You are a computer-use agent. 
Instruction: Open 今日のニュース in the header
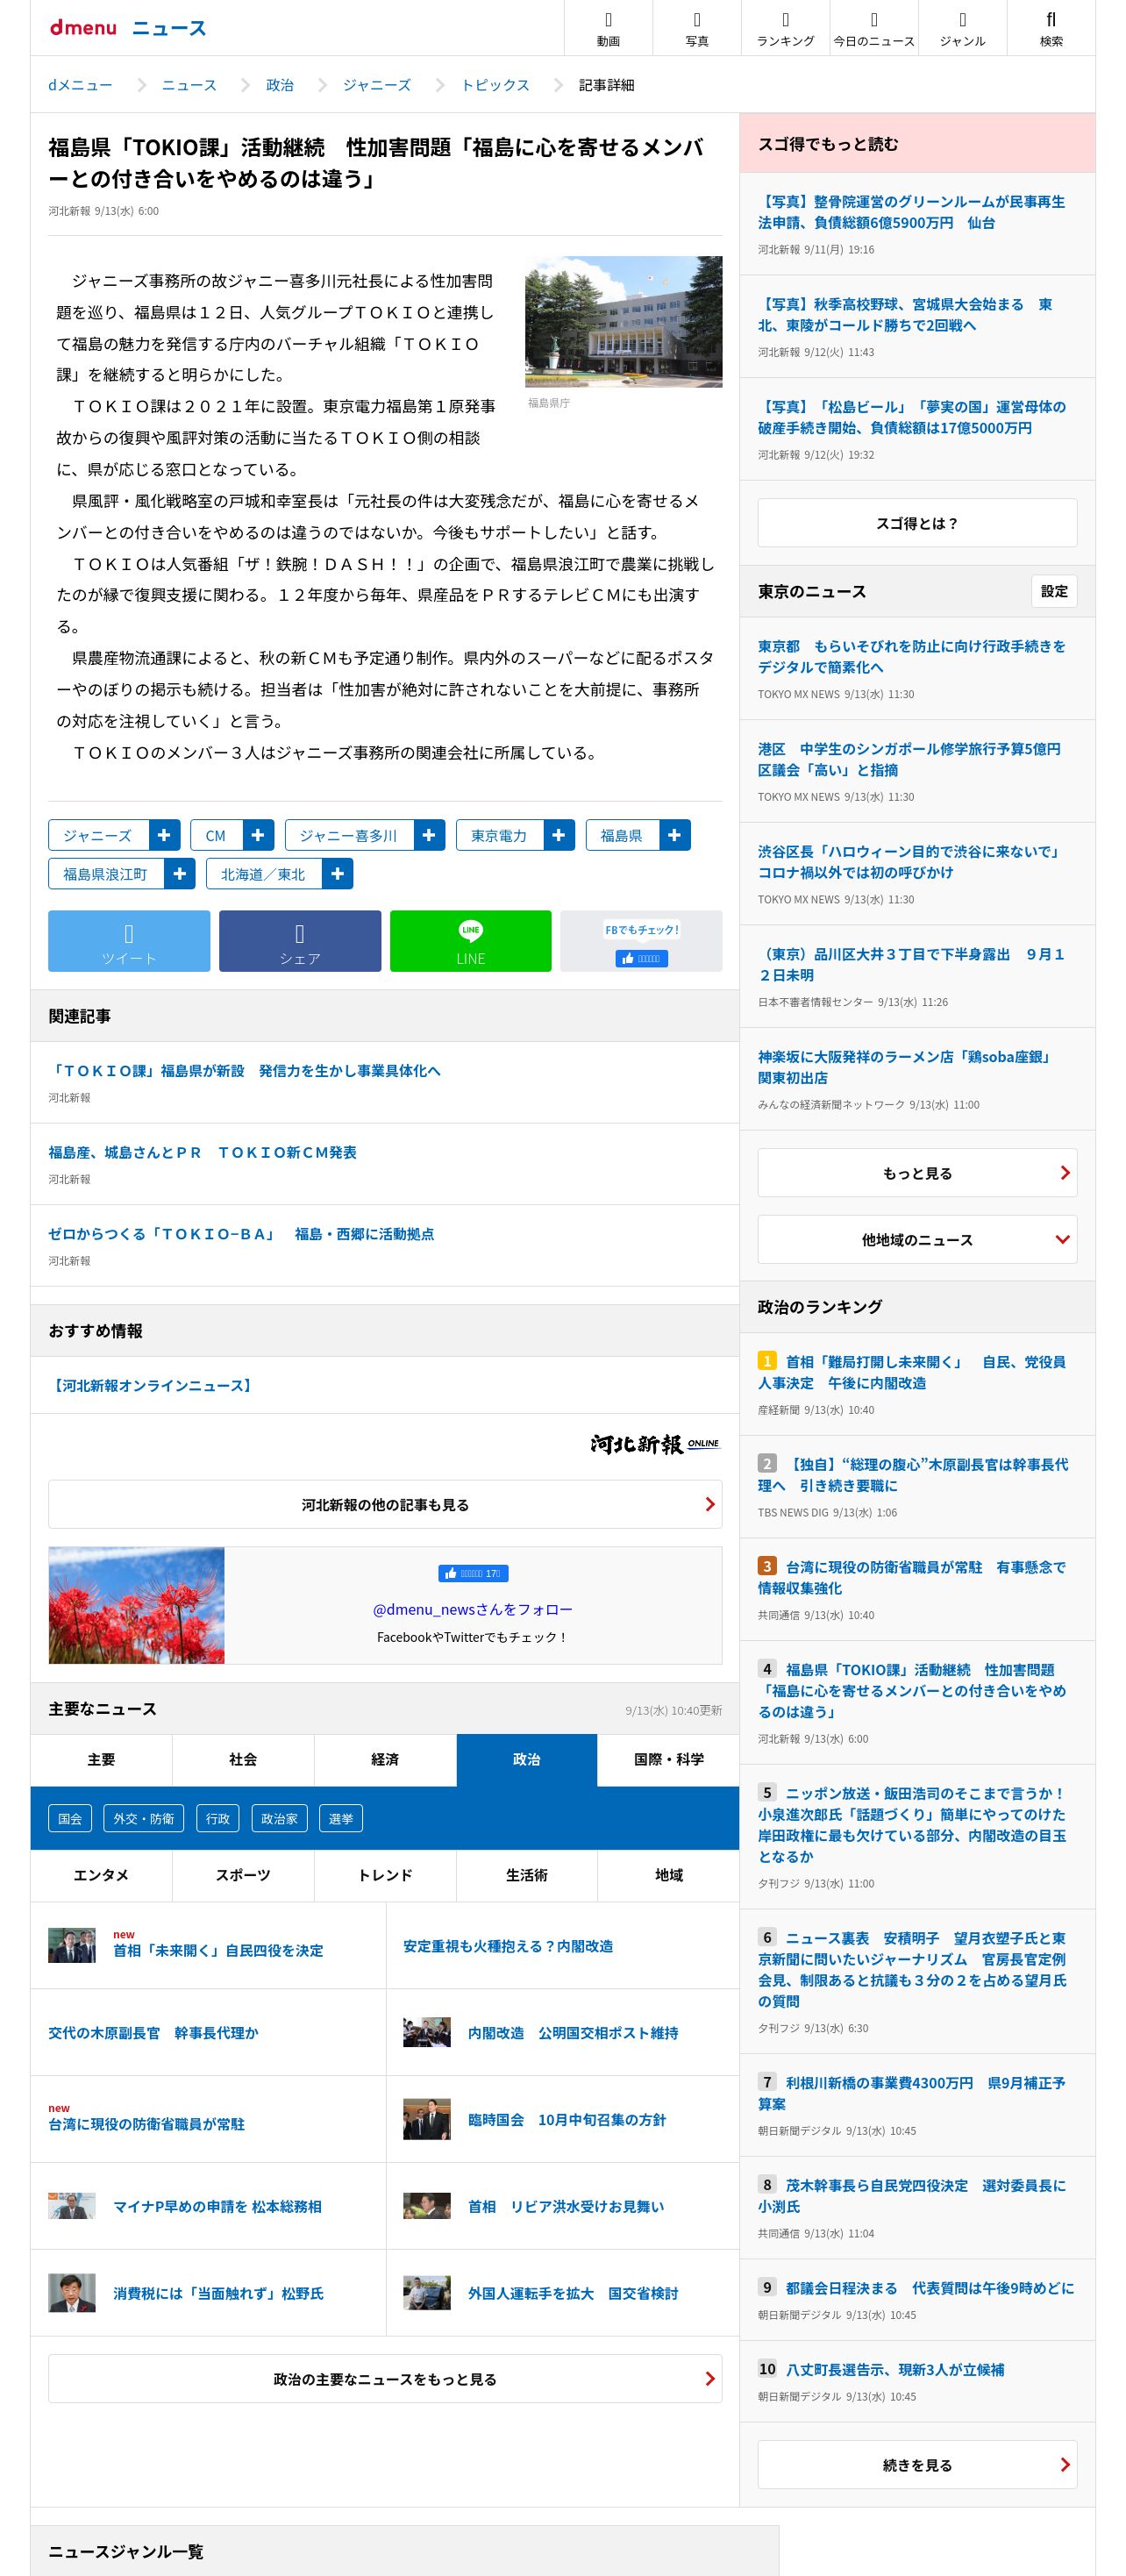874,28
